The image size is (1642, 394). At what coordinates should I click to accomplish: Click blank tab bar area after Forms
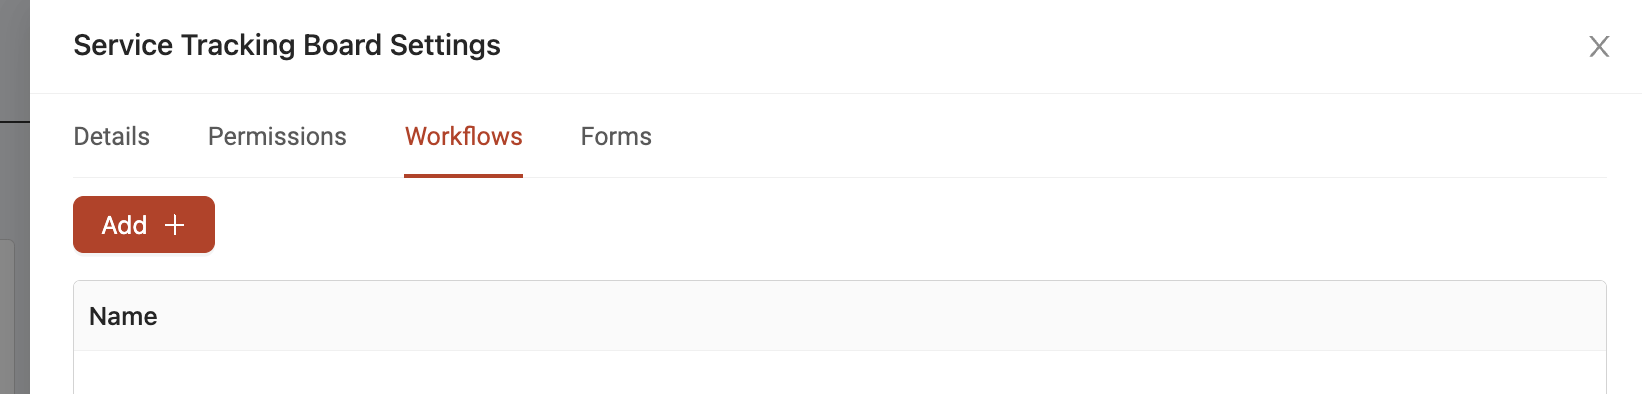[x=1130, y=136]
